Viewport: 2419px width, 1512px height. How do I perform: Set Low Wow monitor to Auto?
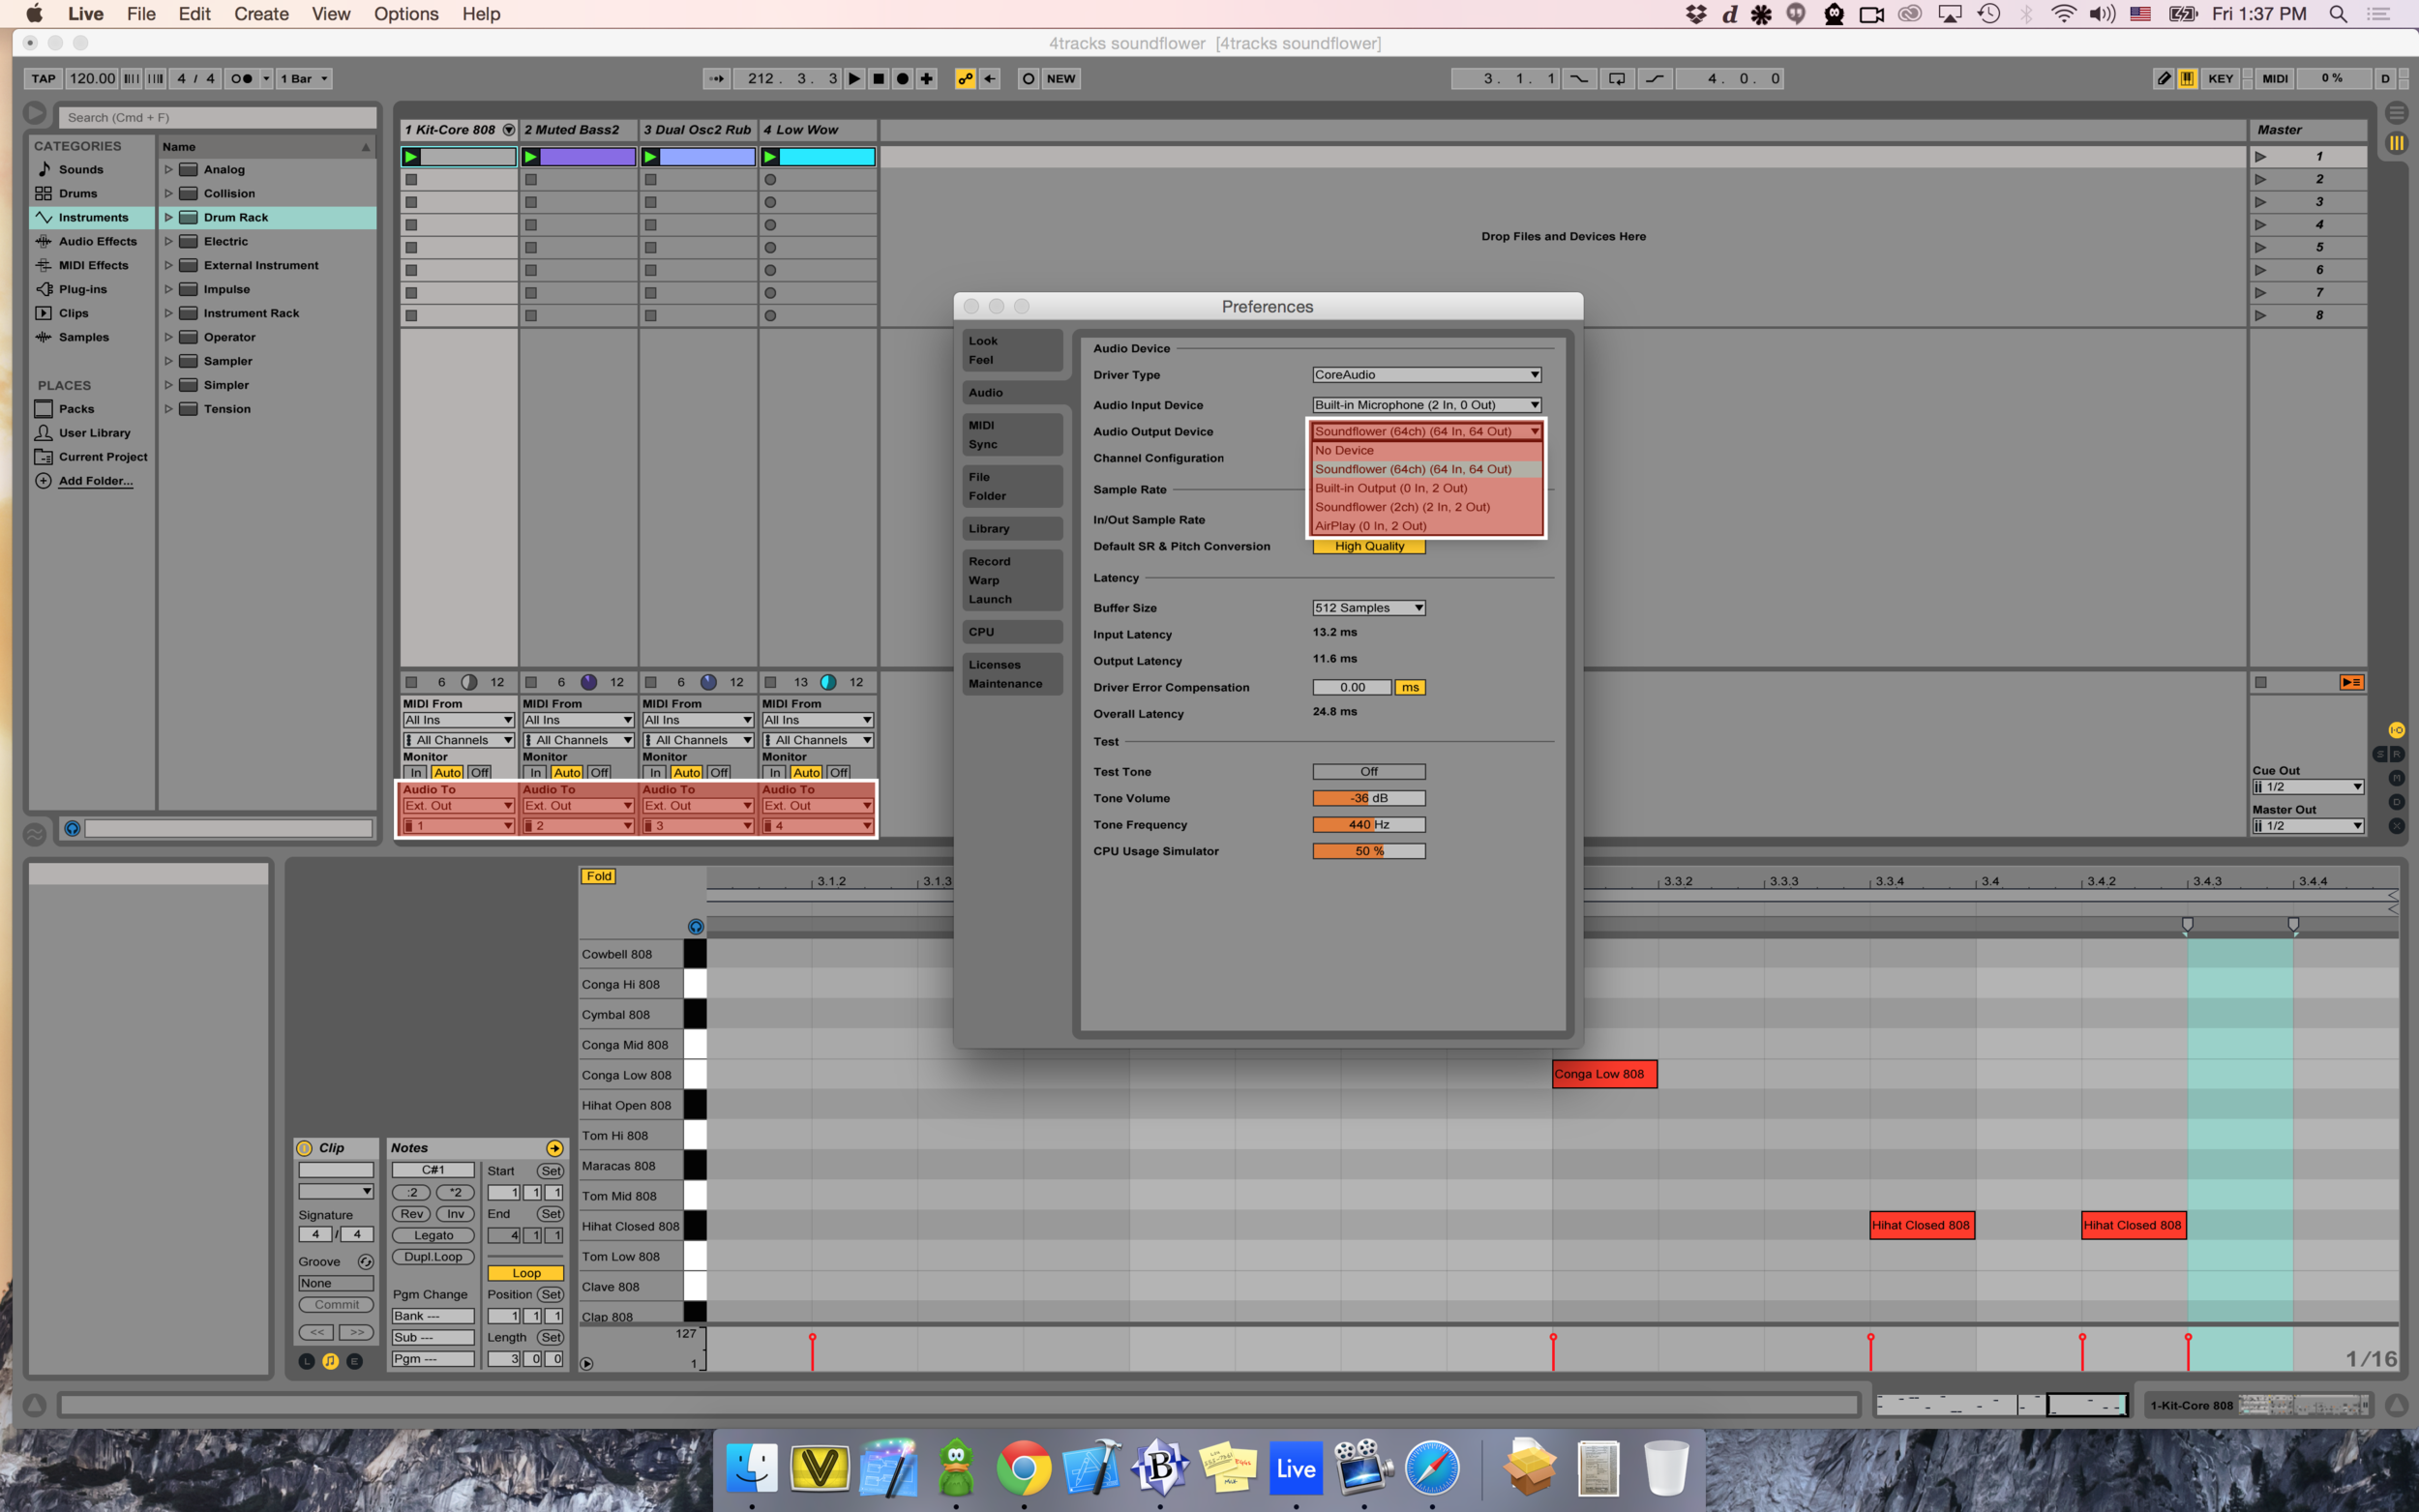click(x=807, y=772)
